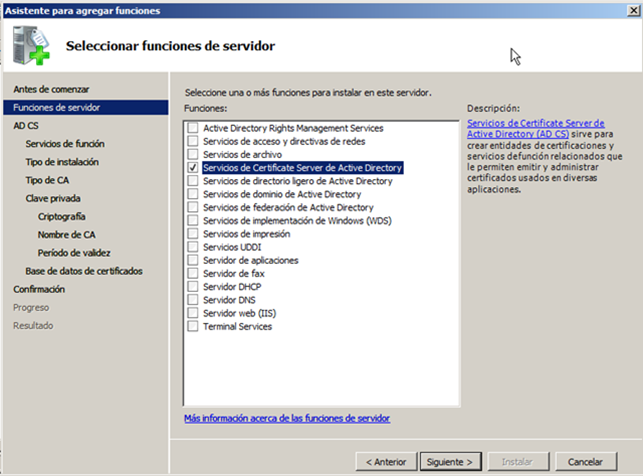Navigate to Confirmación step

(39, 289)
